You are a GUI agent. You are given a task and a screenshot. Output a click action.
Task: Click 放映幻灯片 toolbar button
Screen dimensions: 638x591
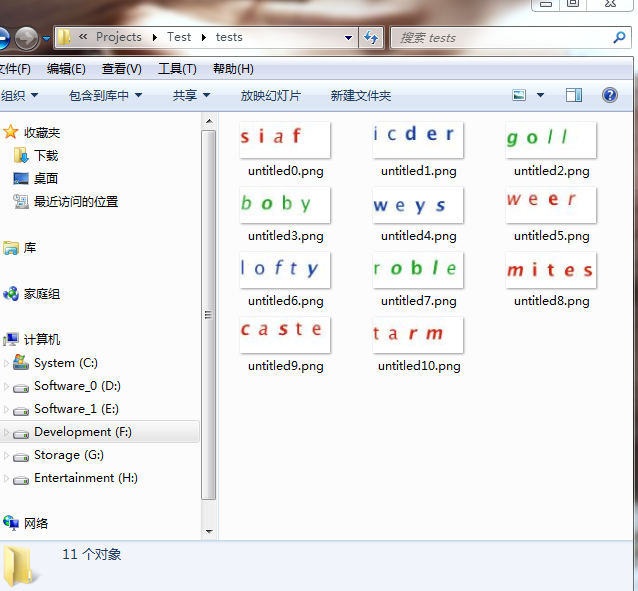click(271, 96)
